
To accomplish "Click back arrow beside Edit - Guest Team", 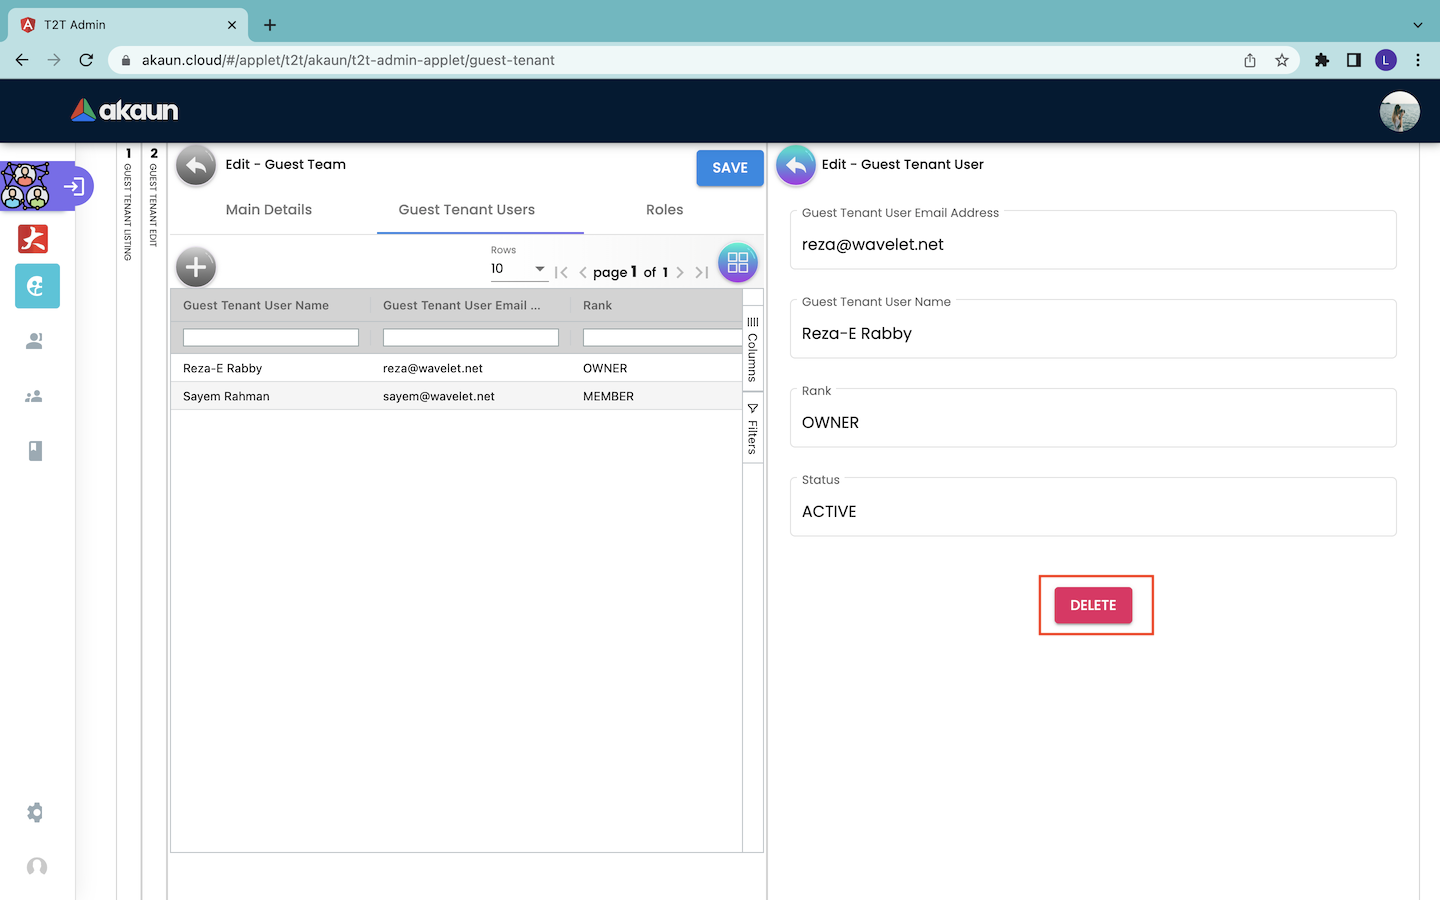I will [196, 166].
